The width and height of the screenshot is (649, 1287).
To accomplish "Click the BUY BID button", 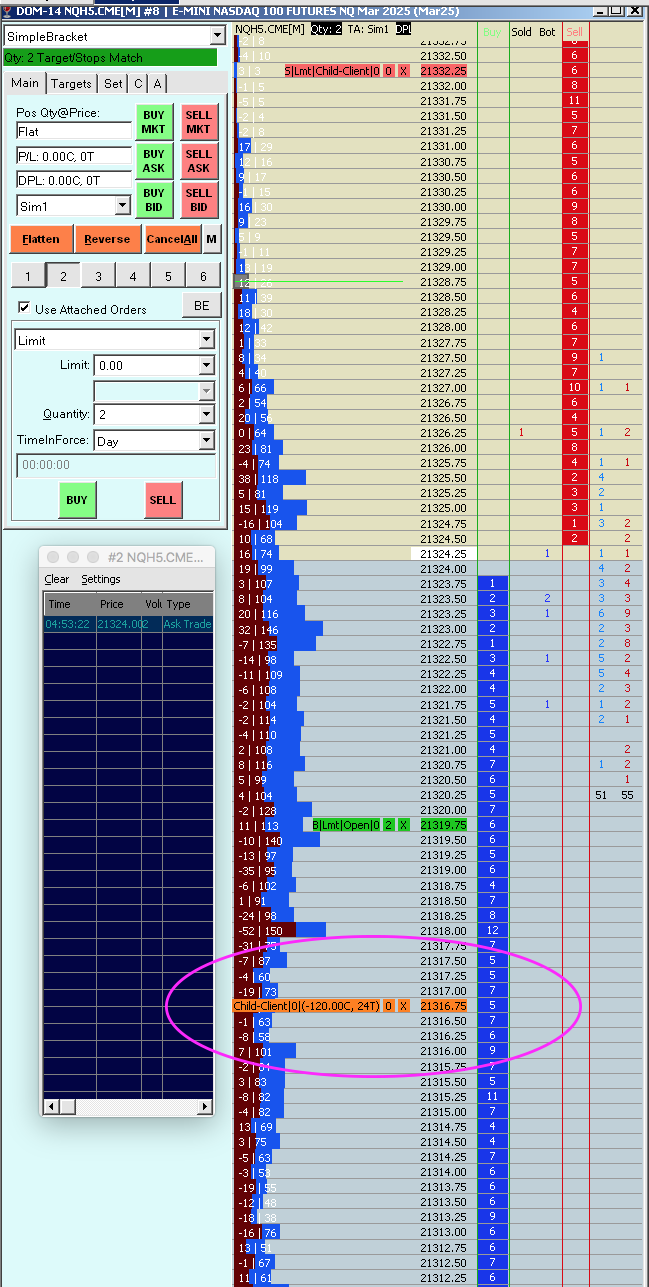I will (154, 200).
